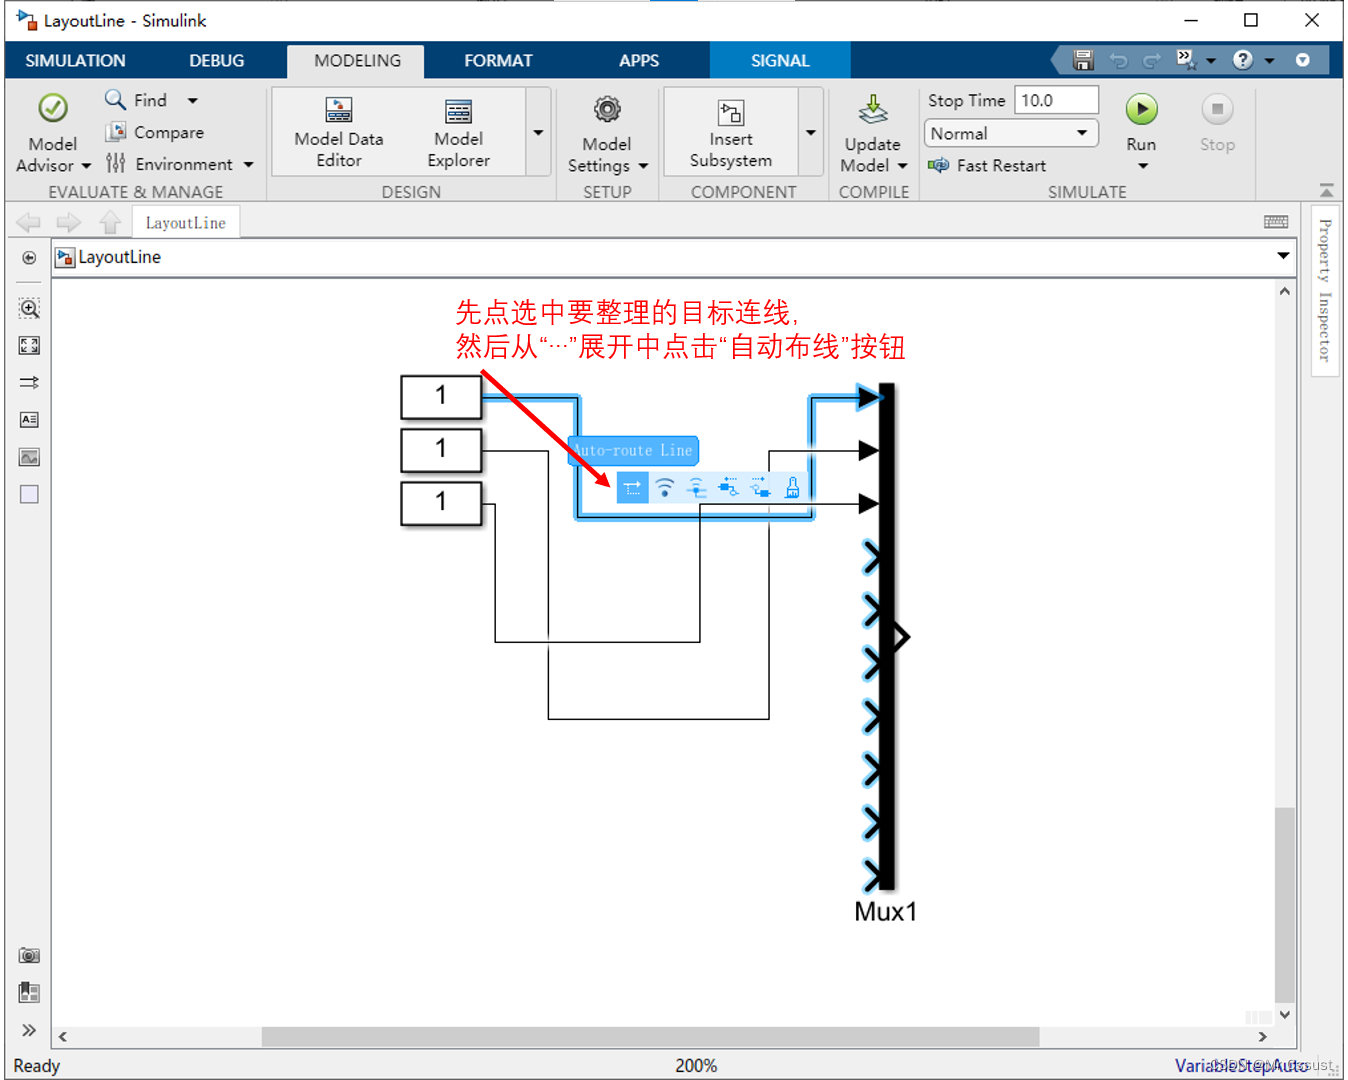1348x1080 pixels.
Task: Click the Insert Subsystem icon
Action: coord(730,112)
